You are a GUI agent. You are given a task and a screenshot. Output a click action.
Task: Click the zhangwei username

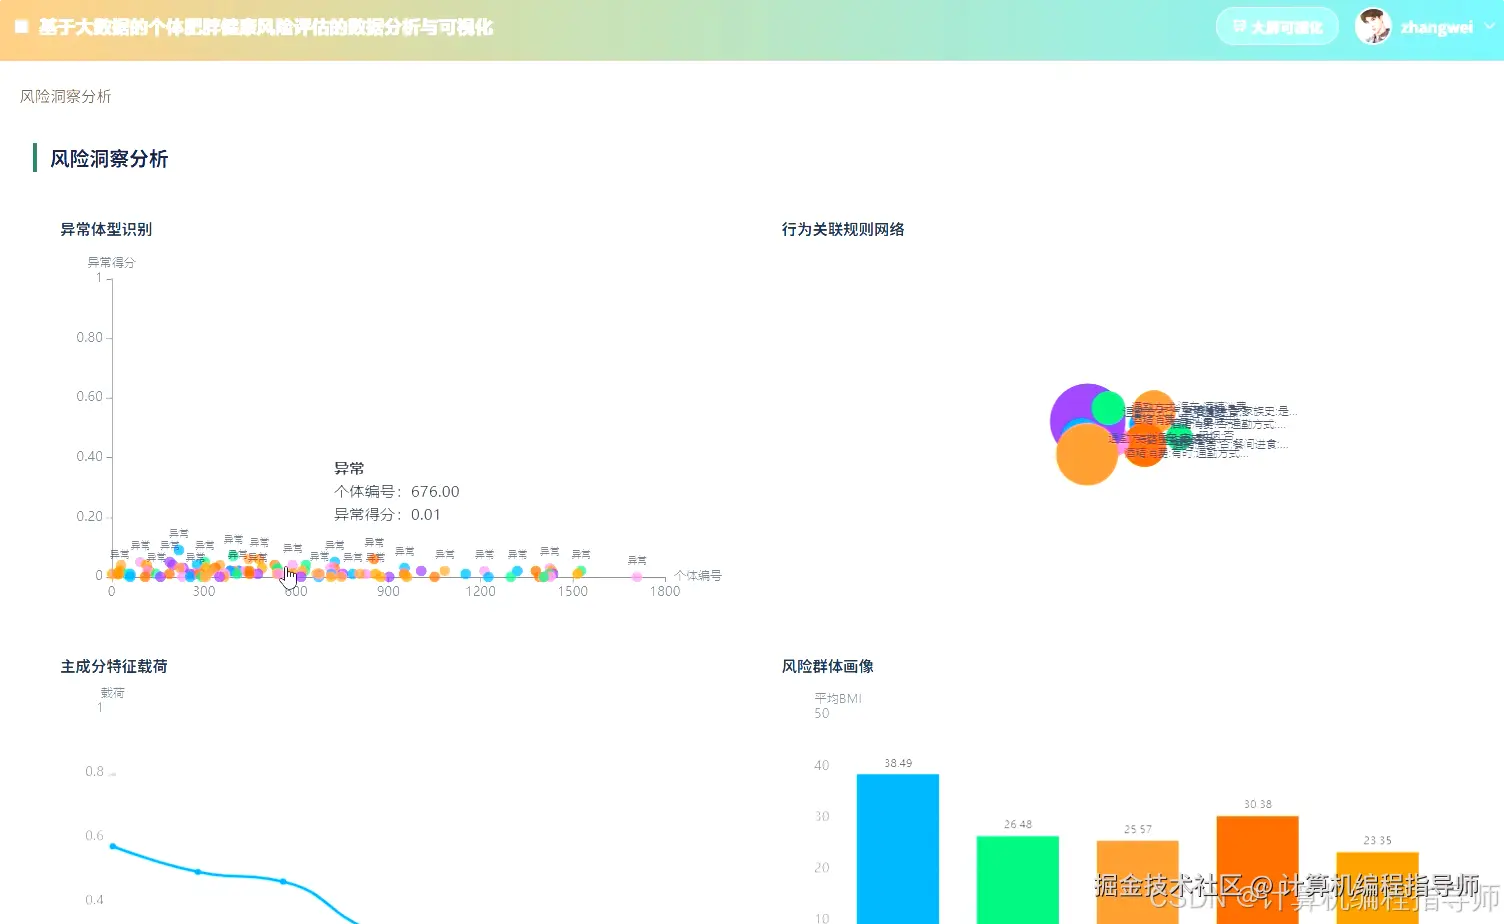(1436, 27)
